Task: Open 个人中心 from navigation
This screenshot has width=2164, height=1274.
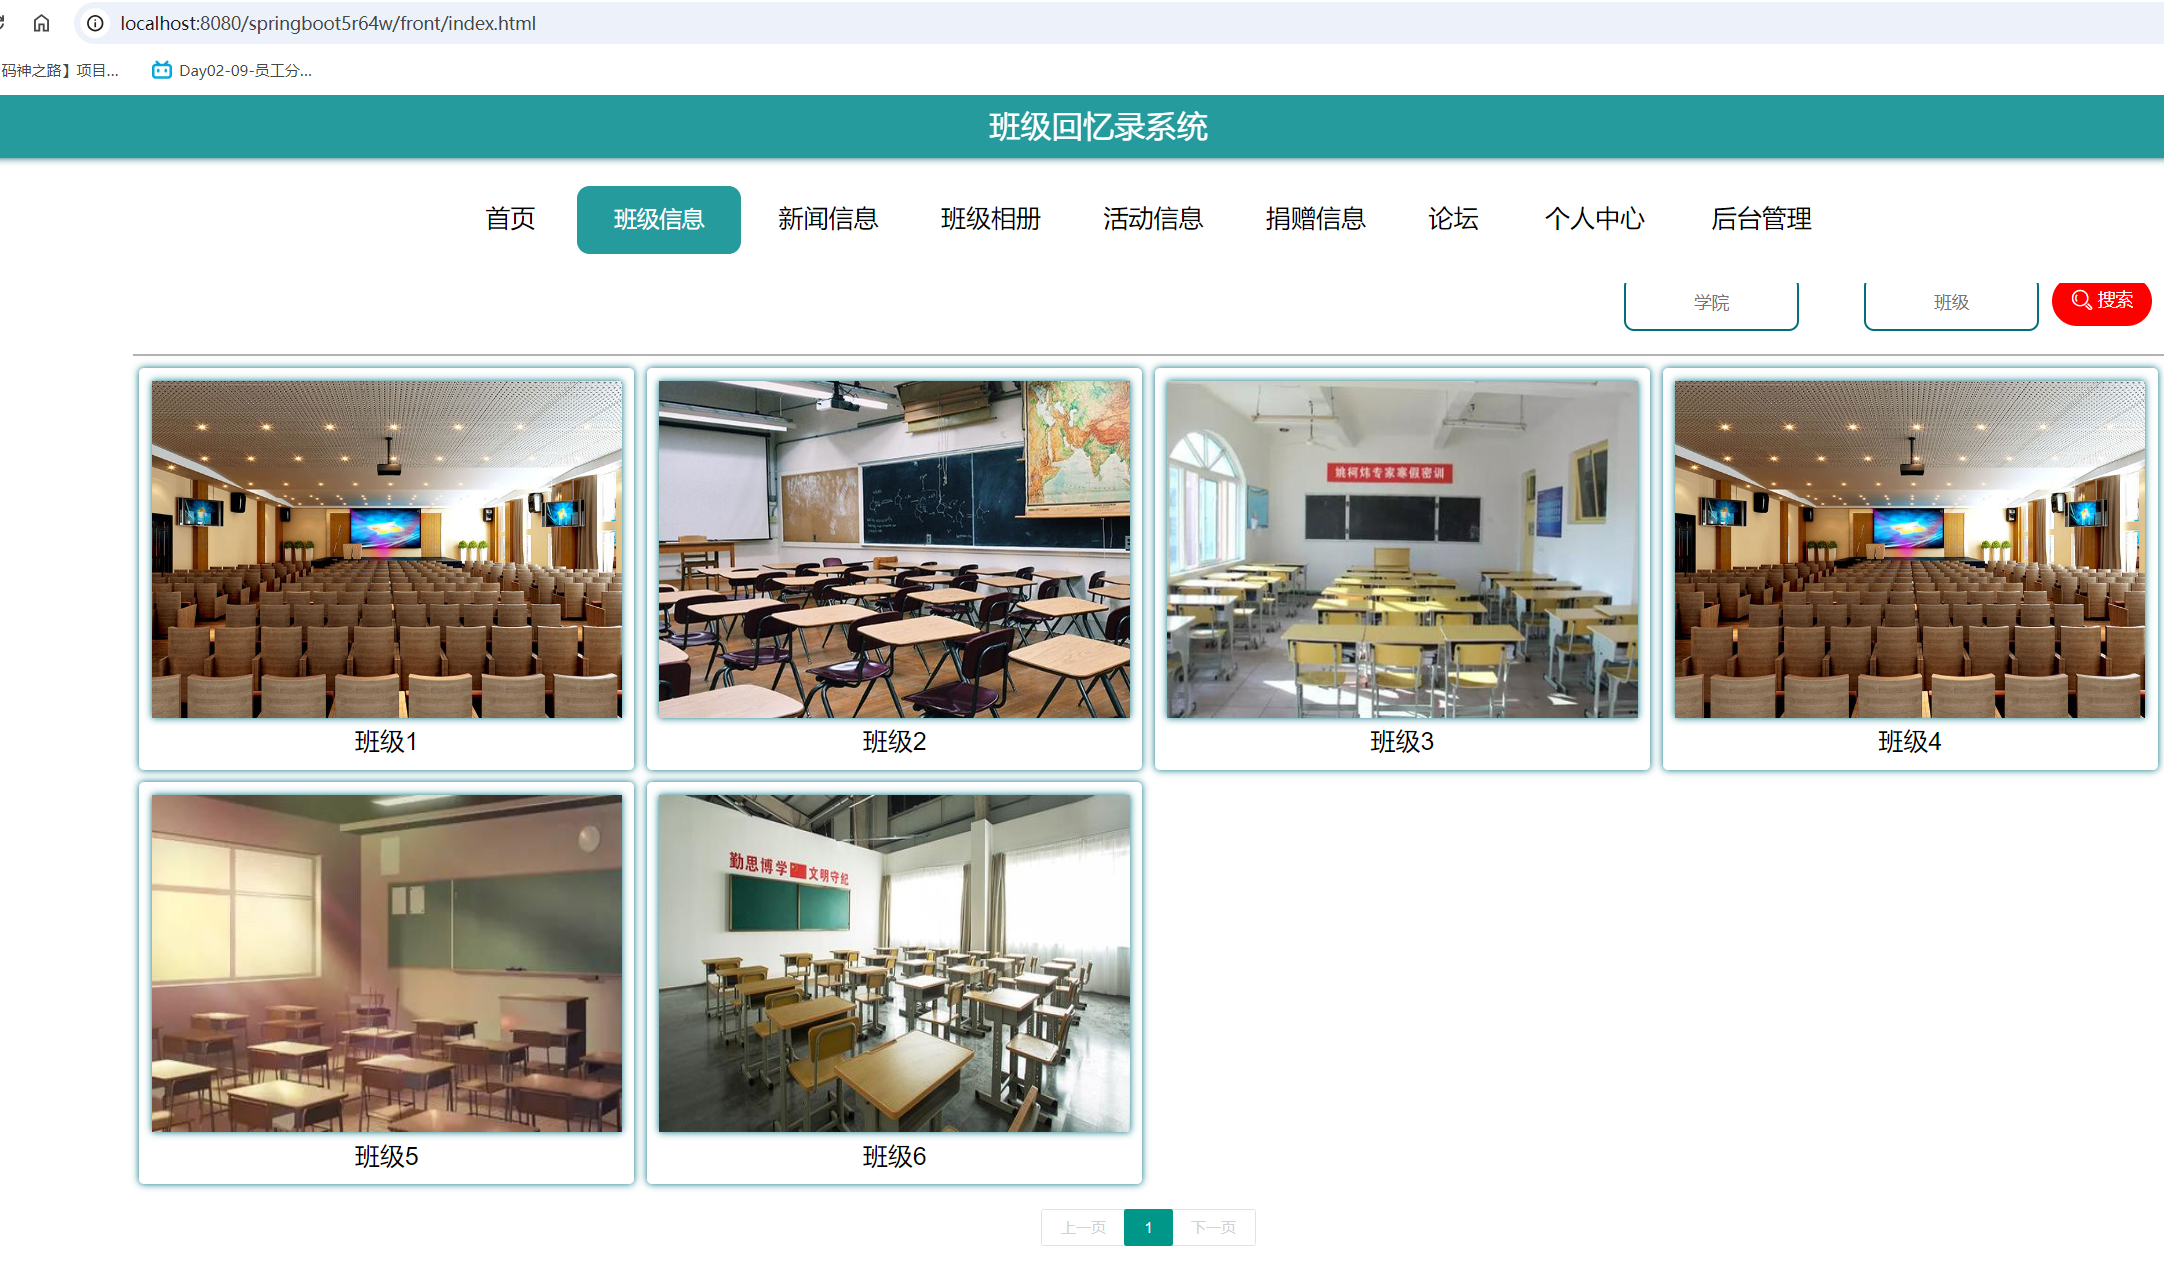Action: point(1595,219)
